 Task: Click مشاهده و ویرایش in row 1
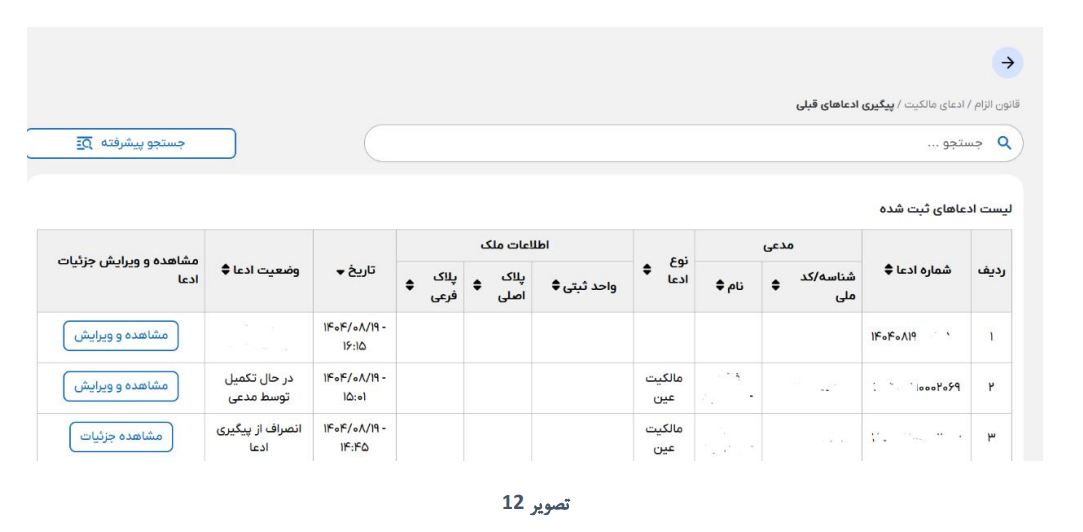(x=121, y=336)
